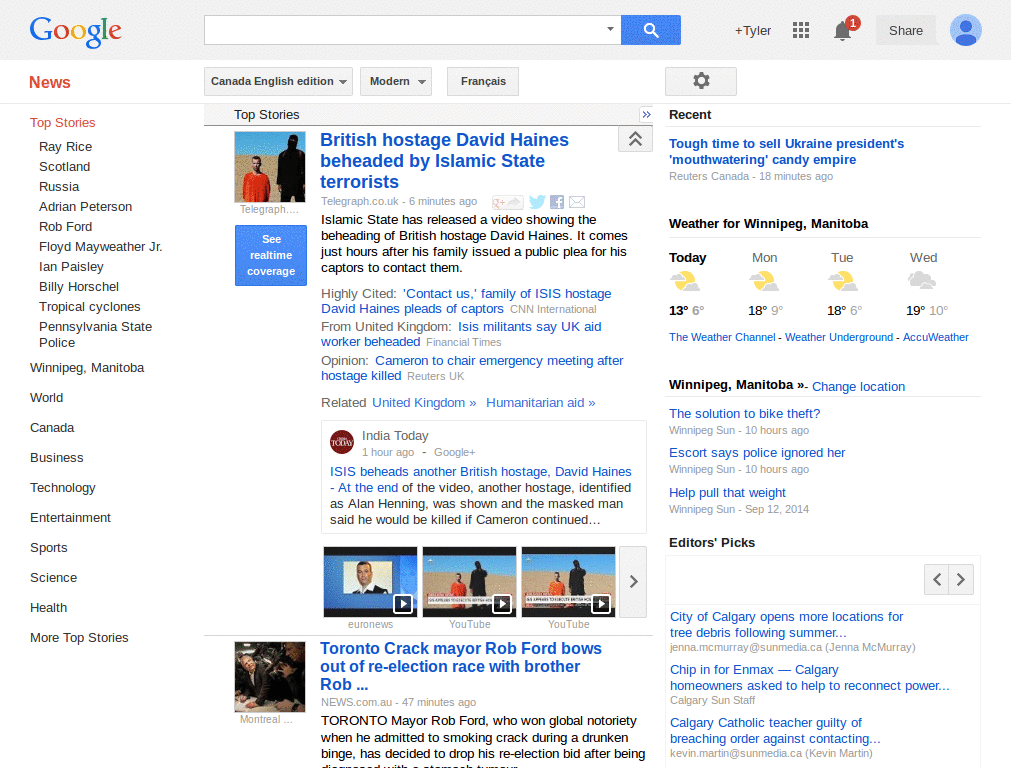Click See realtime coverage button

tap(271, 255)
